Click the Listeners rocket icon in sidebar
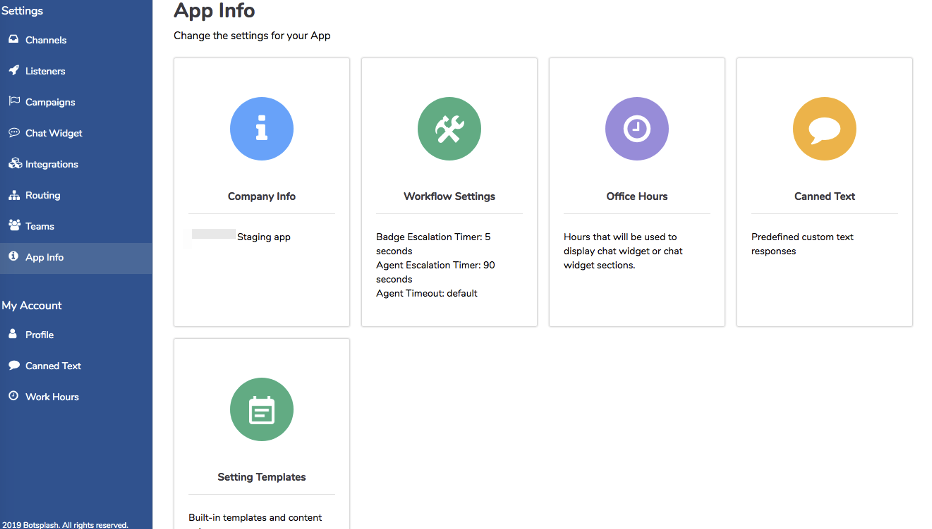 14,71
